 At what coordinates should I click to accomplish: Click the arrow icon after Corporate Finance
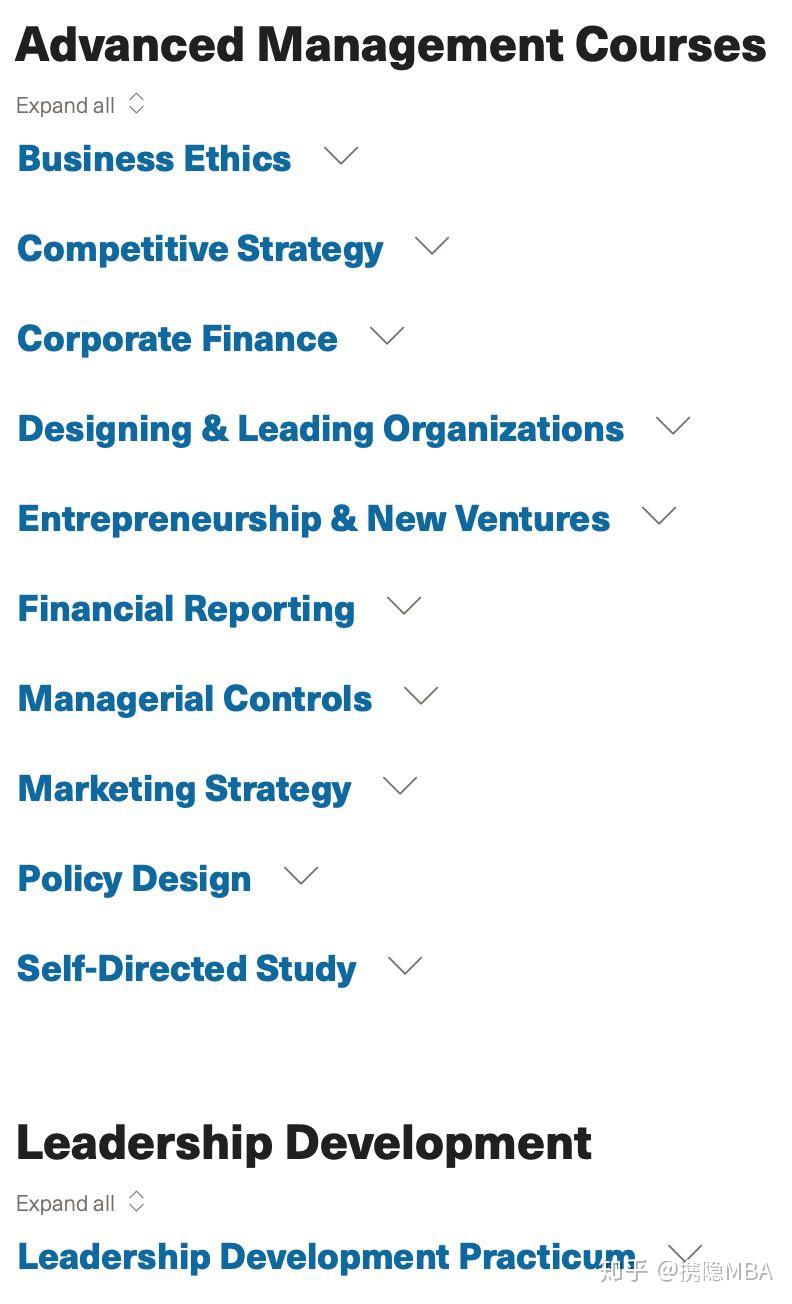[x=387, y=336]
